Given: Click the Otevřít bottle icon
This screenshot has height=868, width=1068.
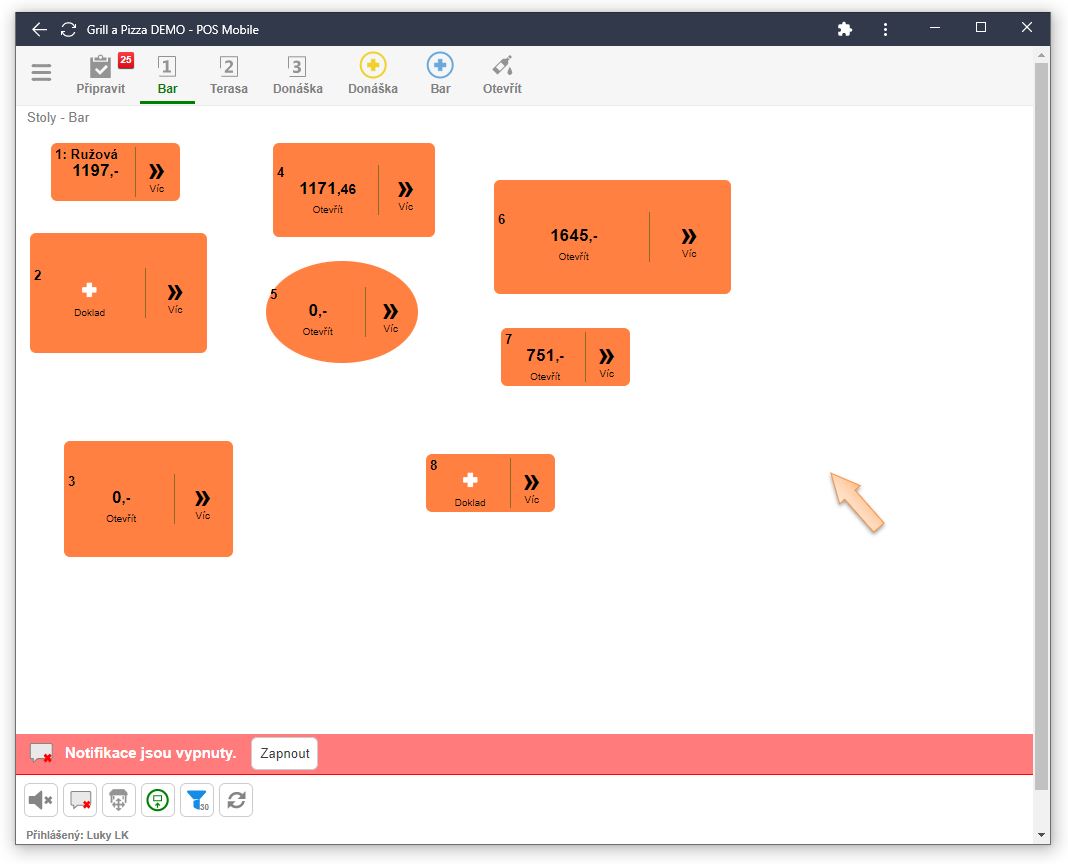Looking at the screenshot, I should (x=502, y=75).
